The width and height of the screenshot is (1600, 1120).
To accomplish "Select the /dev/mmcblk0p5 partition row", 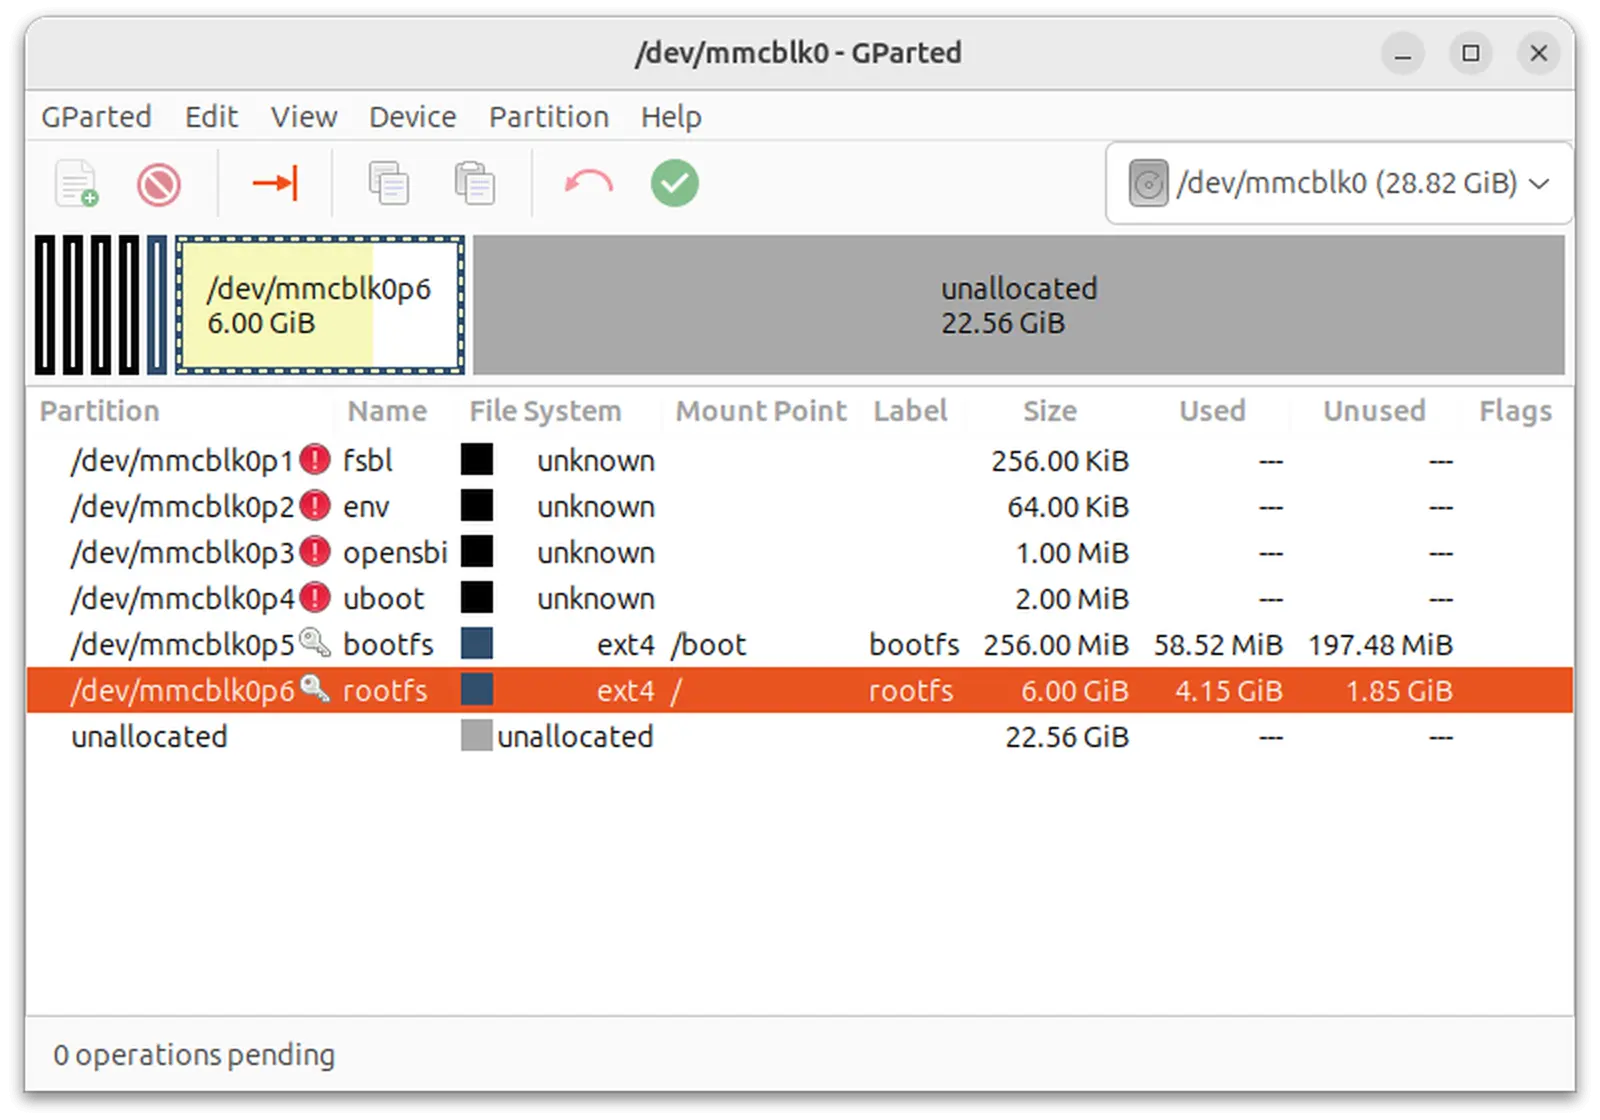I will pyautogui.click(x=800, y=644).
